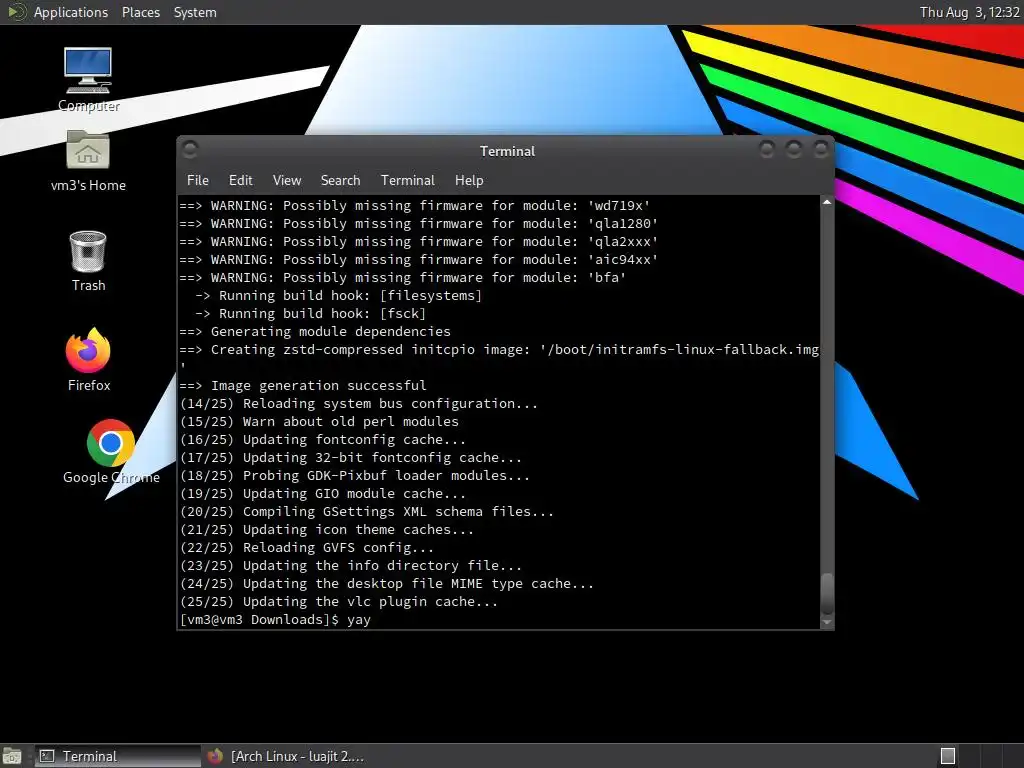Open the Terminal File menu
1024x768 pixels.
[x=198, y=180]
